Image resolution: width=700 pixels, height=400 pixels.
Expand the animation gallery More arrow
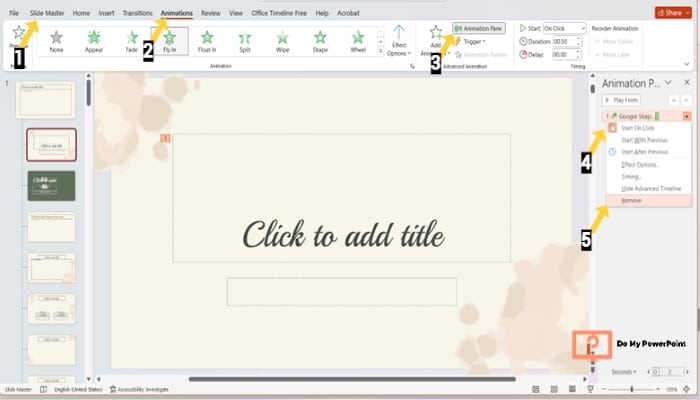pyautogui.click(x=381, y=51)
